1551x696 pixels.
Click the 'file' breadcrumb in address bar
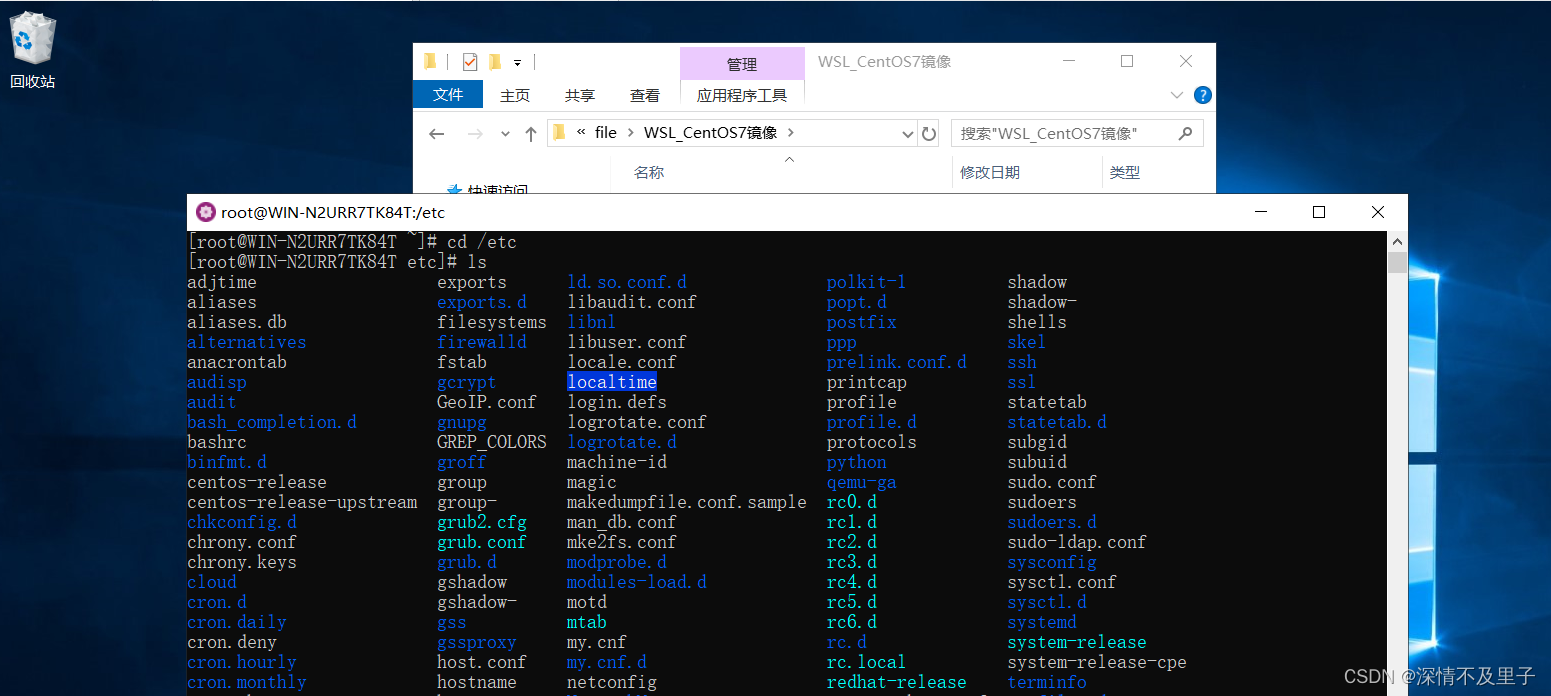coord(606,133)
